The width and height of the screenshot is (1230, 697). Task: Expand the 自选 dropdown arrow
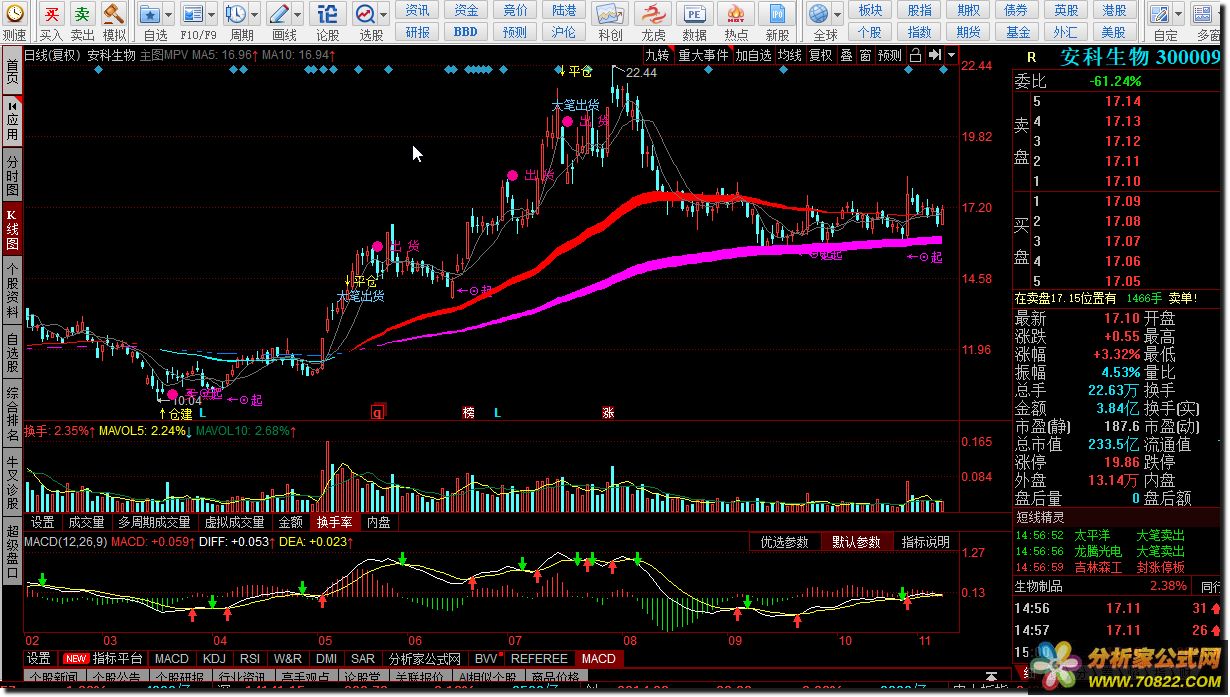[x=169, y=15]
